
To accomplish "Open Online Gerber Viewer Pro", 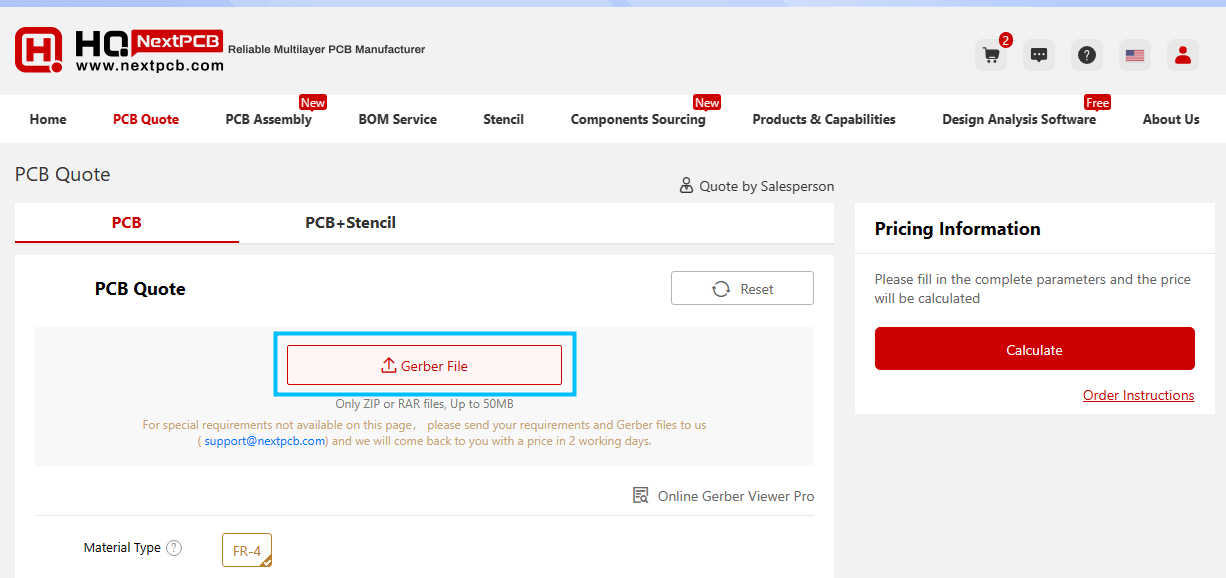I will [724, 496].
